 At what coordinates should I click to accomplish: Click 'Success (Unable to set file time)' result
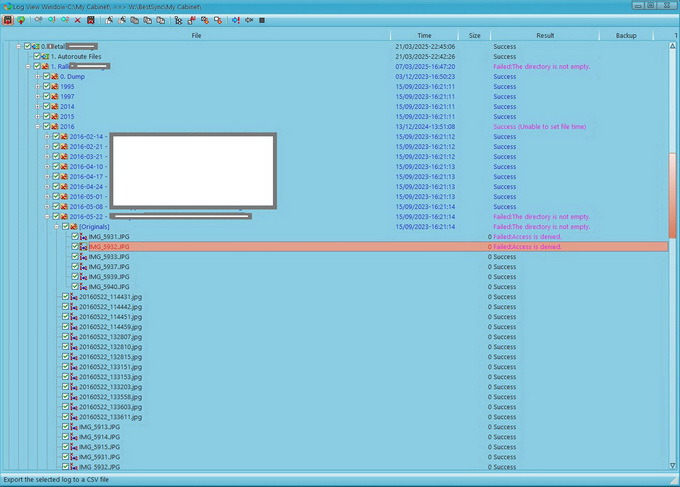539,127
